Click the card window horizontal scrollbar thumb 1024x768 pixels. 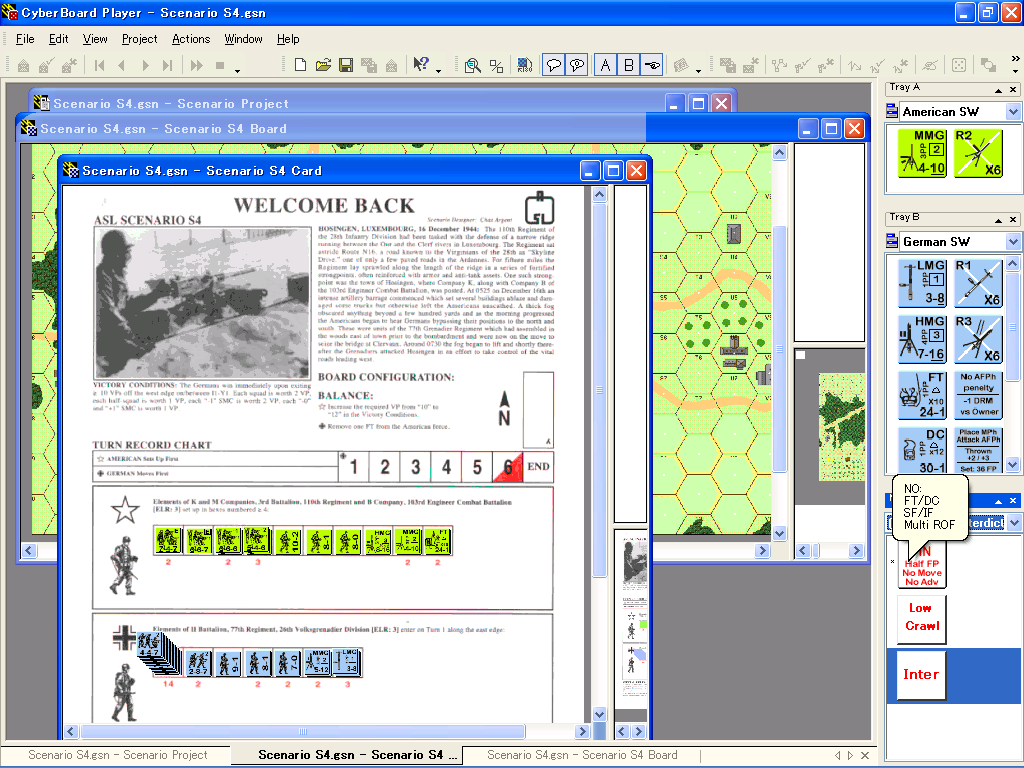click(x=302, y=731)
